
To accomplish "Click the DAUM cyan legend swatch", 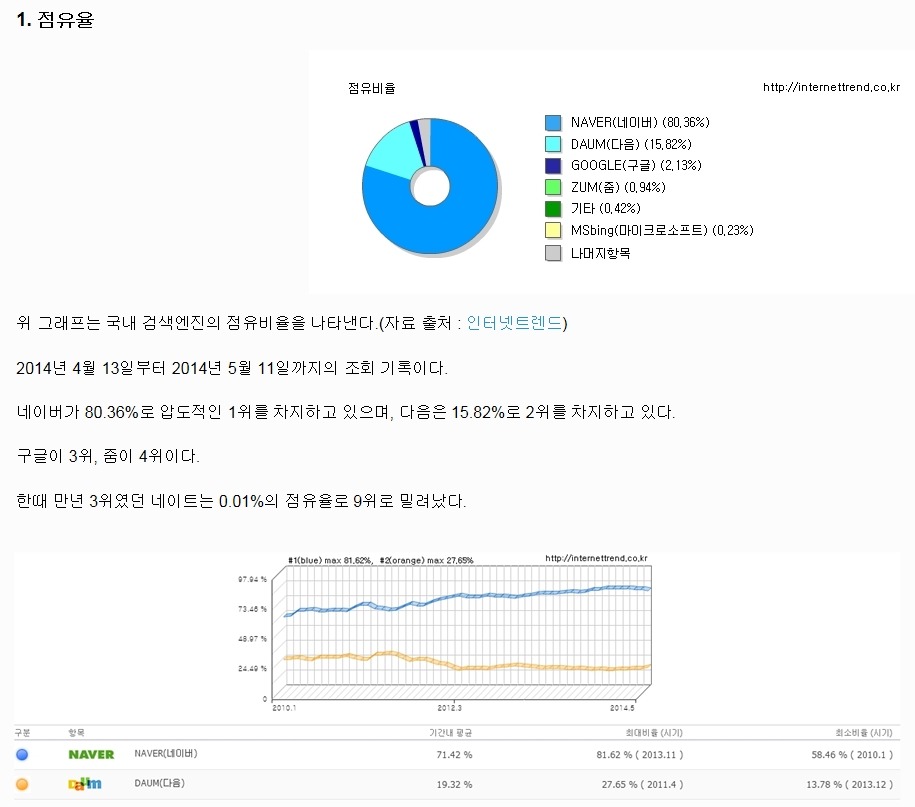I will (553, 144).
